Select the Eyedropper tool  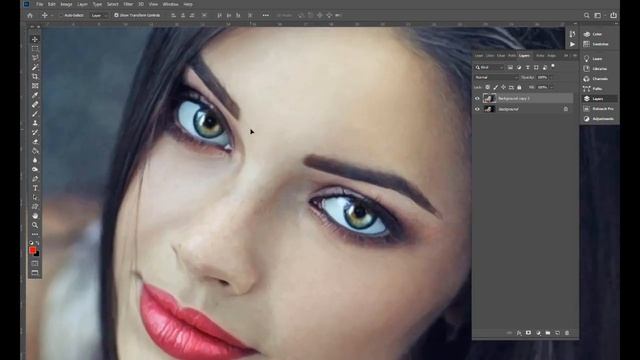[35, 95]
